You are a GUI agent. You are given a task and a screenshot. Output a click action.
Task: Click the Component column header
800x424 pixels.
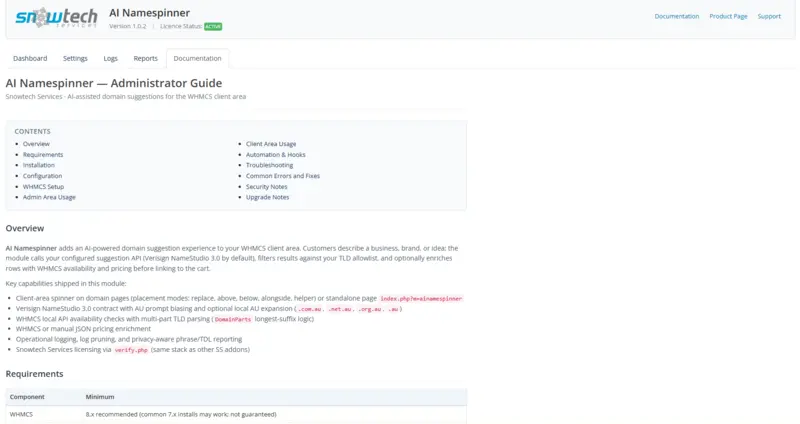pyautogui.click(x=27, y=396)
